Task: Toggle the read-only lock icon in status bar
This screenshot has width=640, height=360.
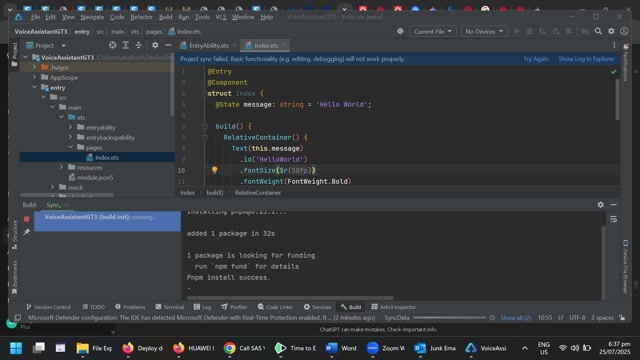Action: tap(622, 318)
